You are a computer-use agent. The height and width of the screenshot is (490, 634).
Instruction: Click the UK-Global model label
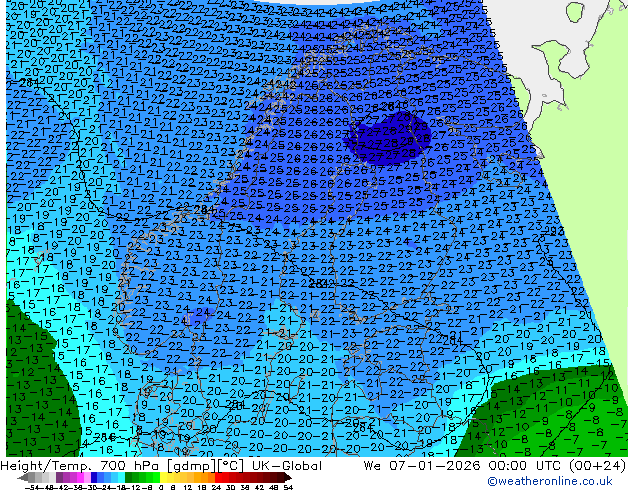[x=285, y=466]
